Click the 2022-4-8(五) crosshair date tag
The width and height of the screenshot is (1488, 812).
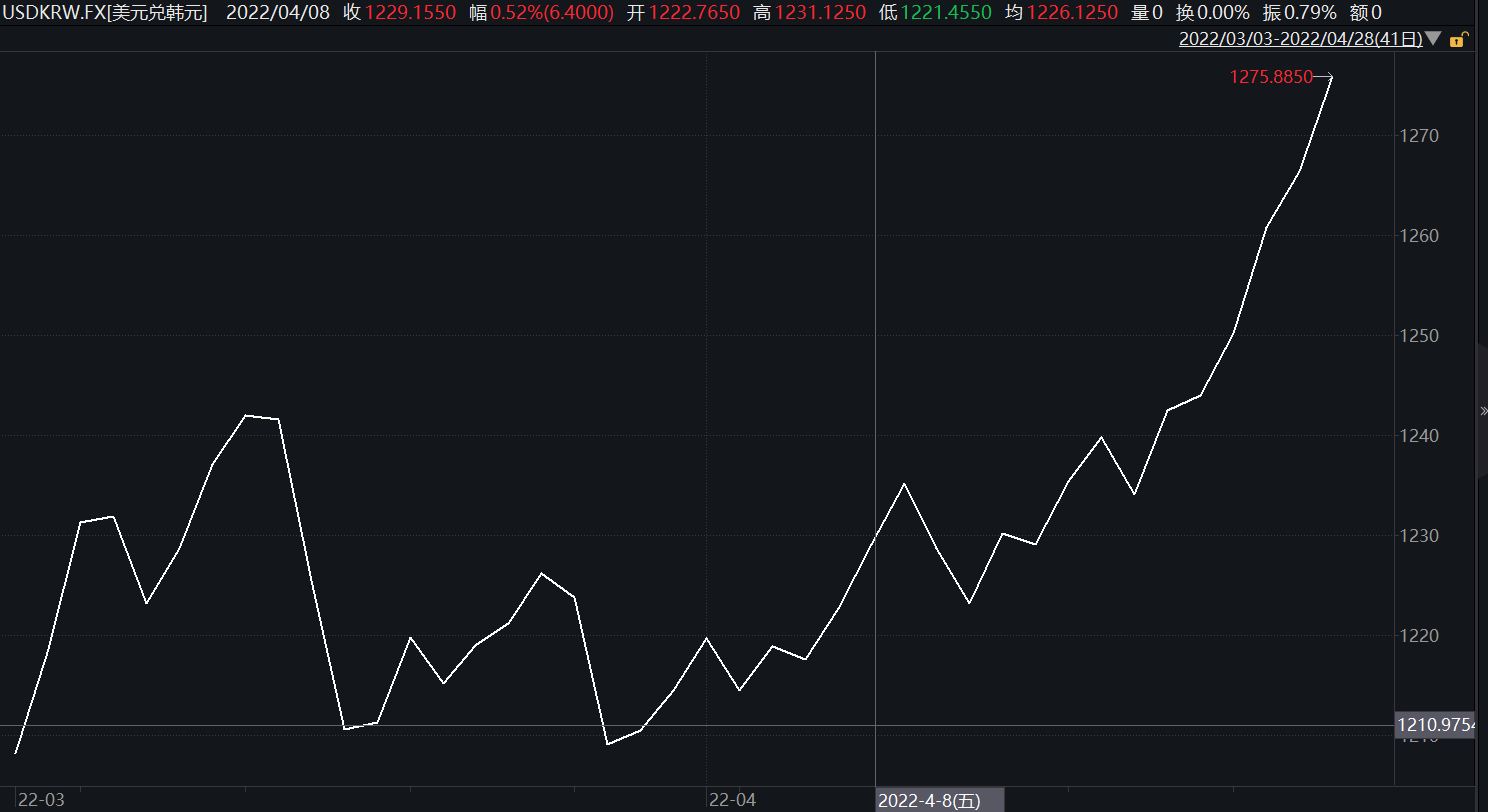929,801
